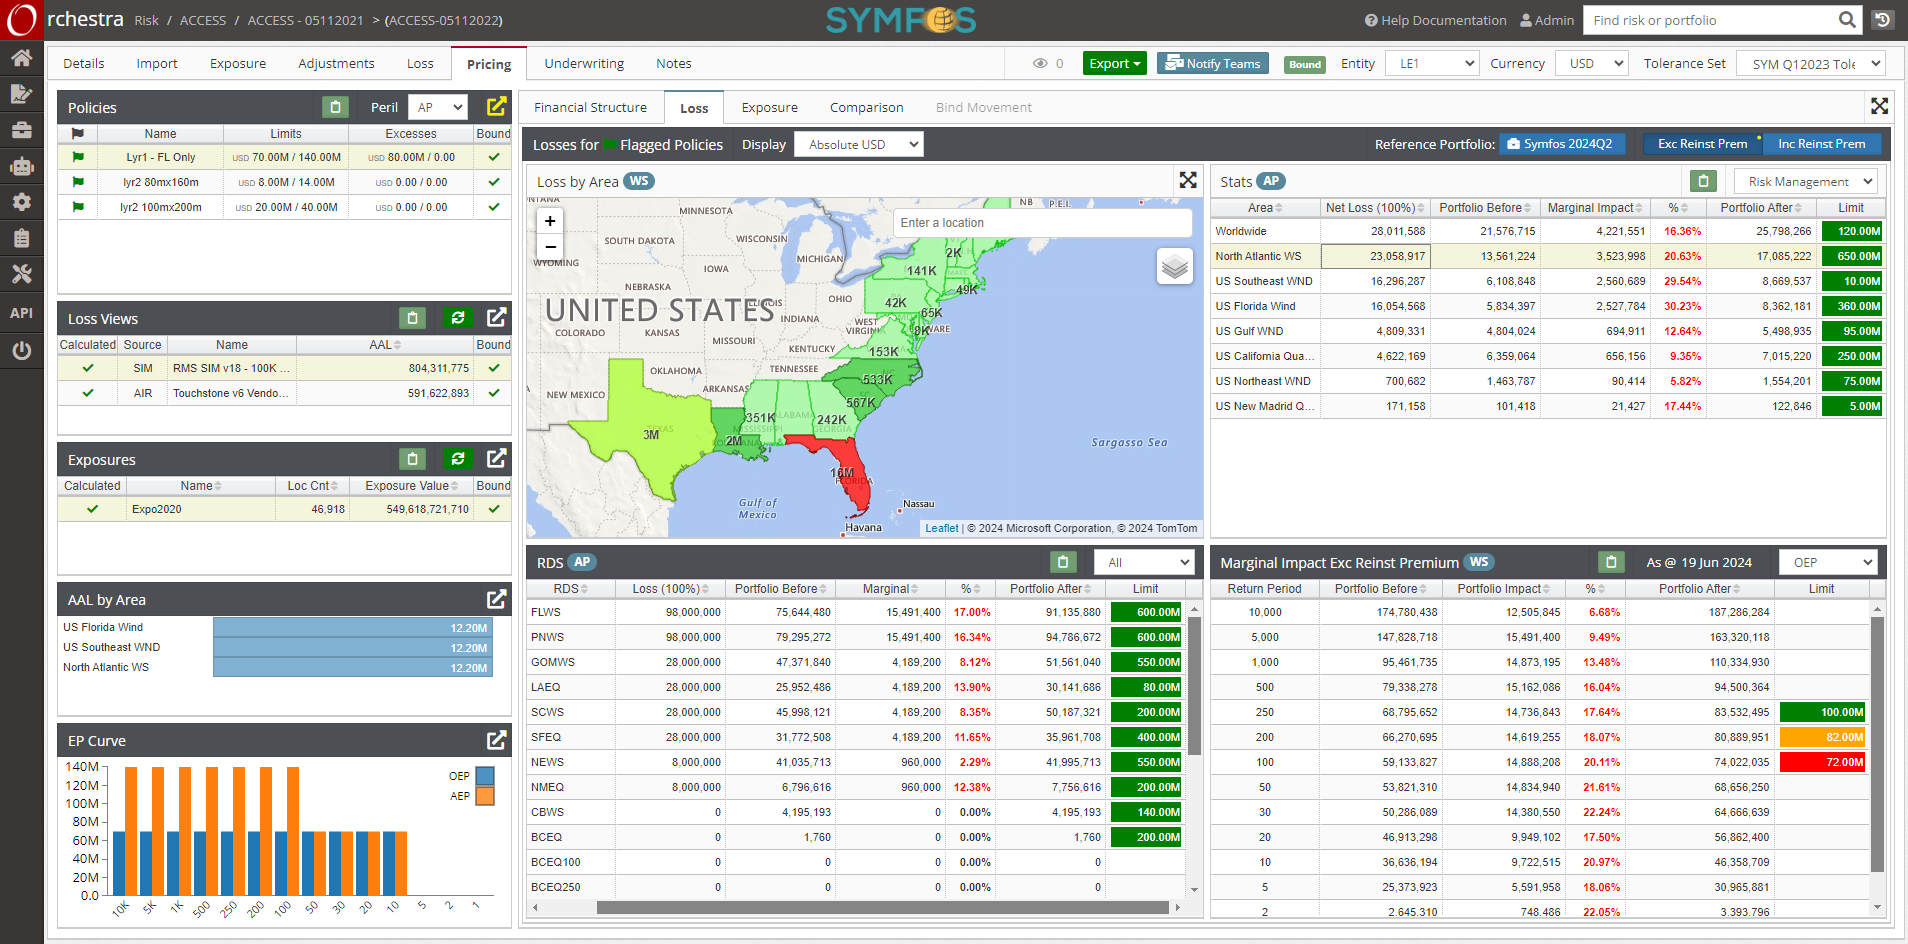This screenshot has width=1908, height=944.
Task: Click the Home icon in left sidebar
Action: pos(21,58)
